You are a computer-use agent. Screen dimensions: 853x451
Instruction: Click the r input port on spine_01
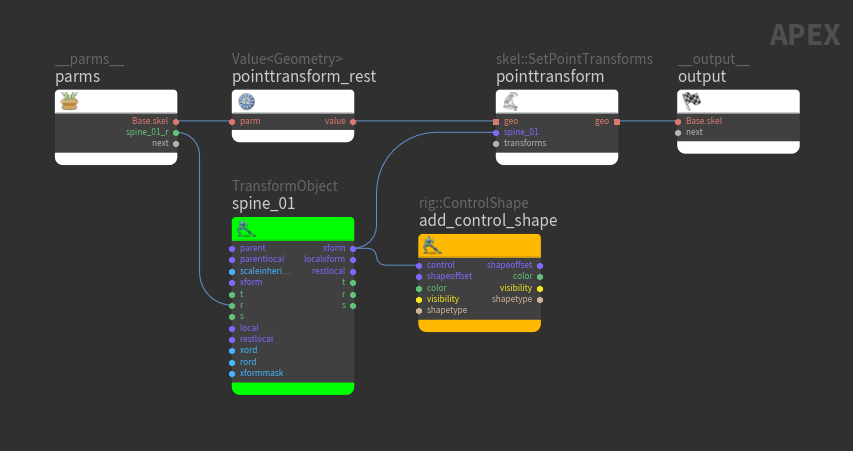[232, 305]
